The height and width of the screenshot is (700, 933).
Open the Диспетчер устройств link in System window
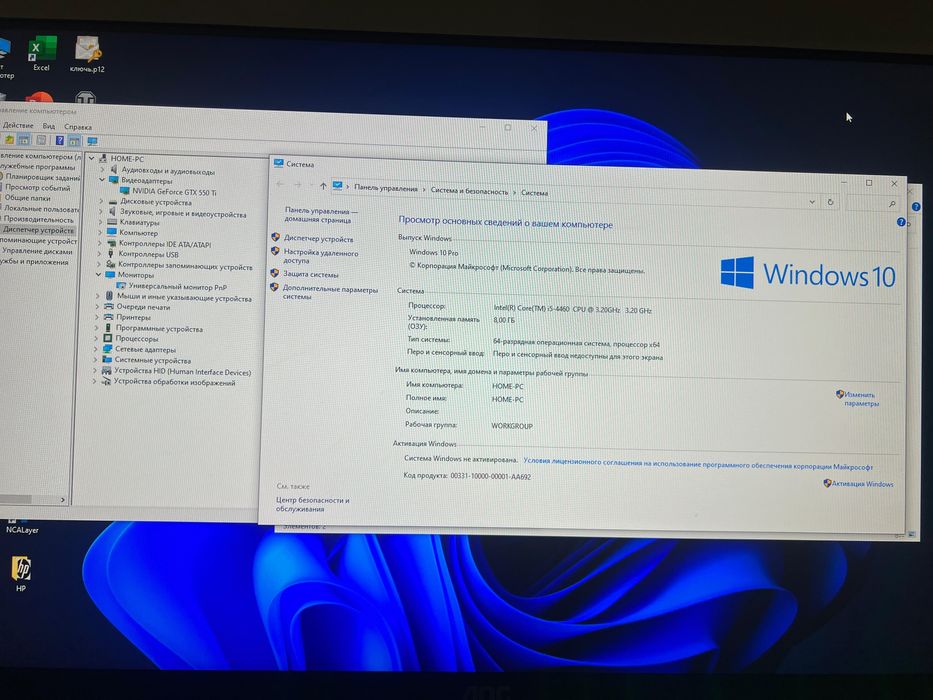(x=318, y=239)
